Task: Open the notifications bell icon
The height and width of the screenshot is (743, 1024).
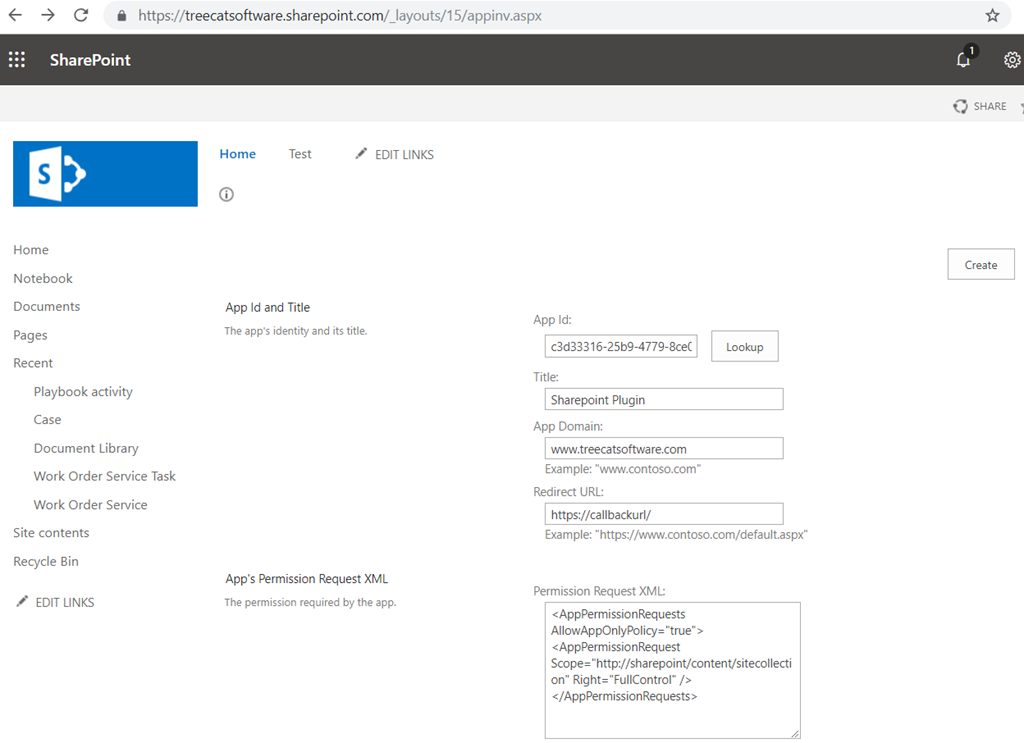Action: tap(963, 60)
